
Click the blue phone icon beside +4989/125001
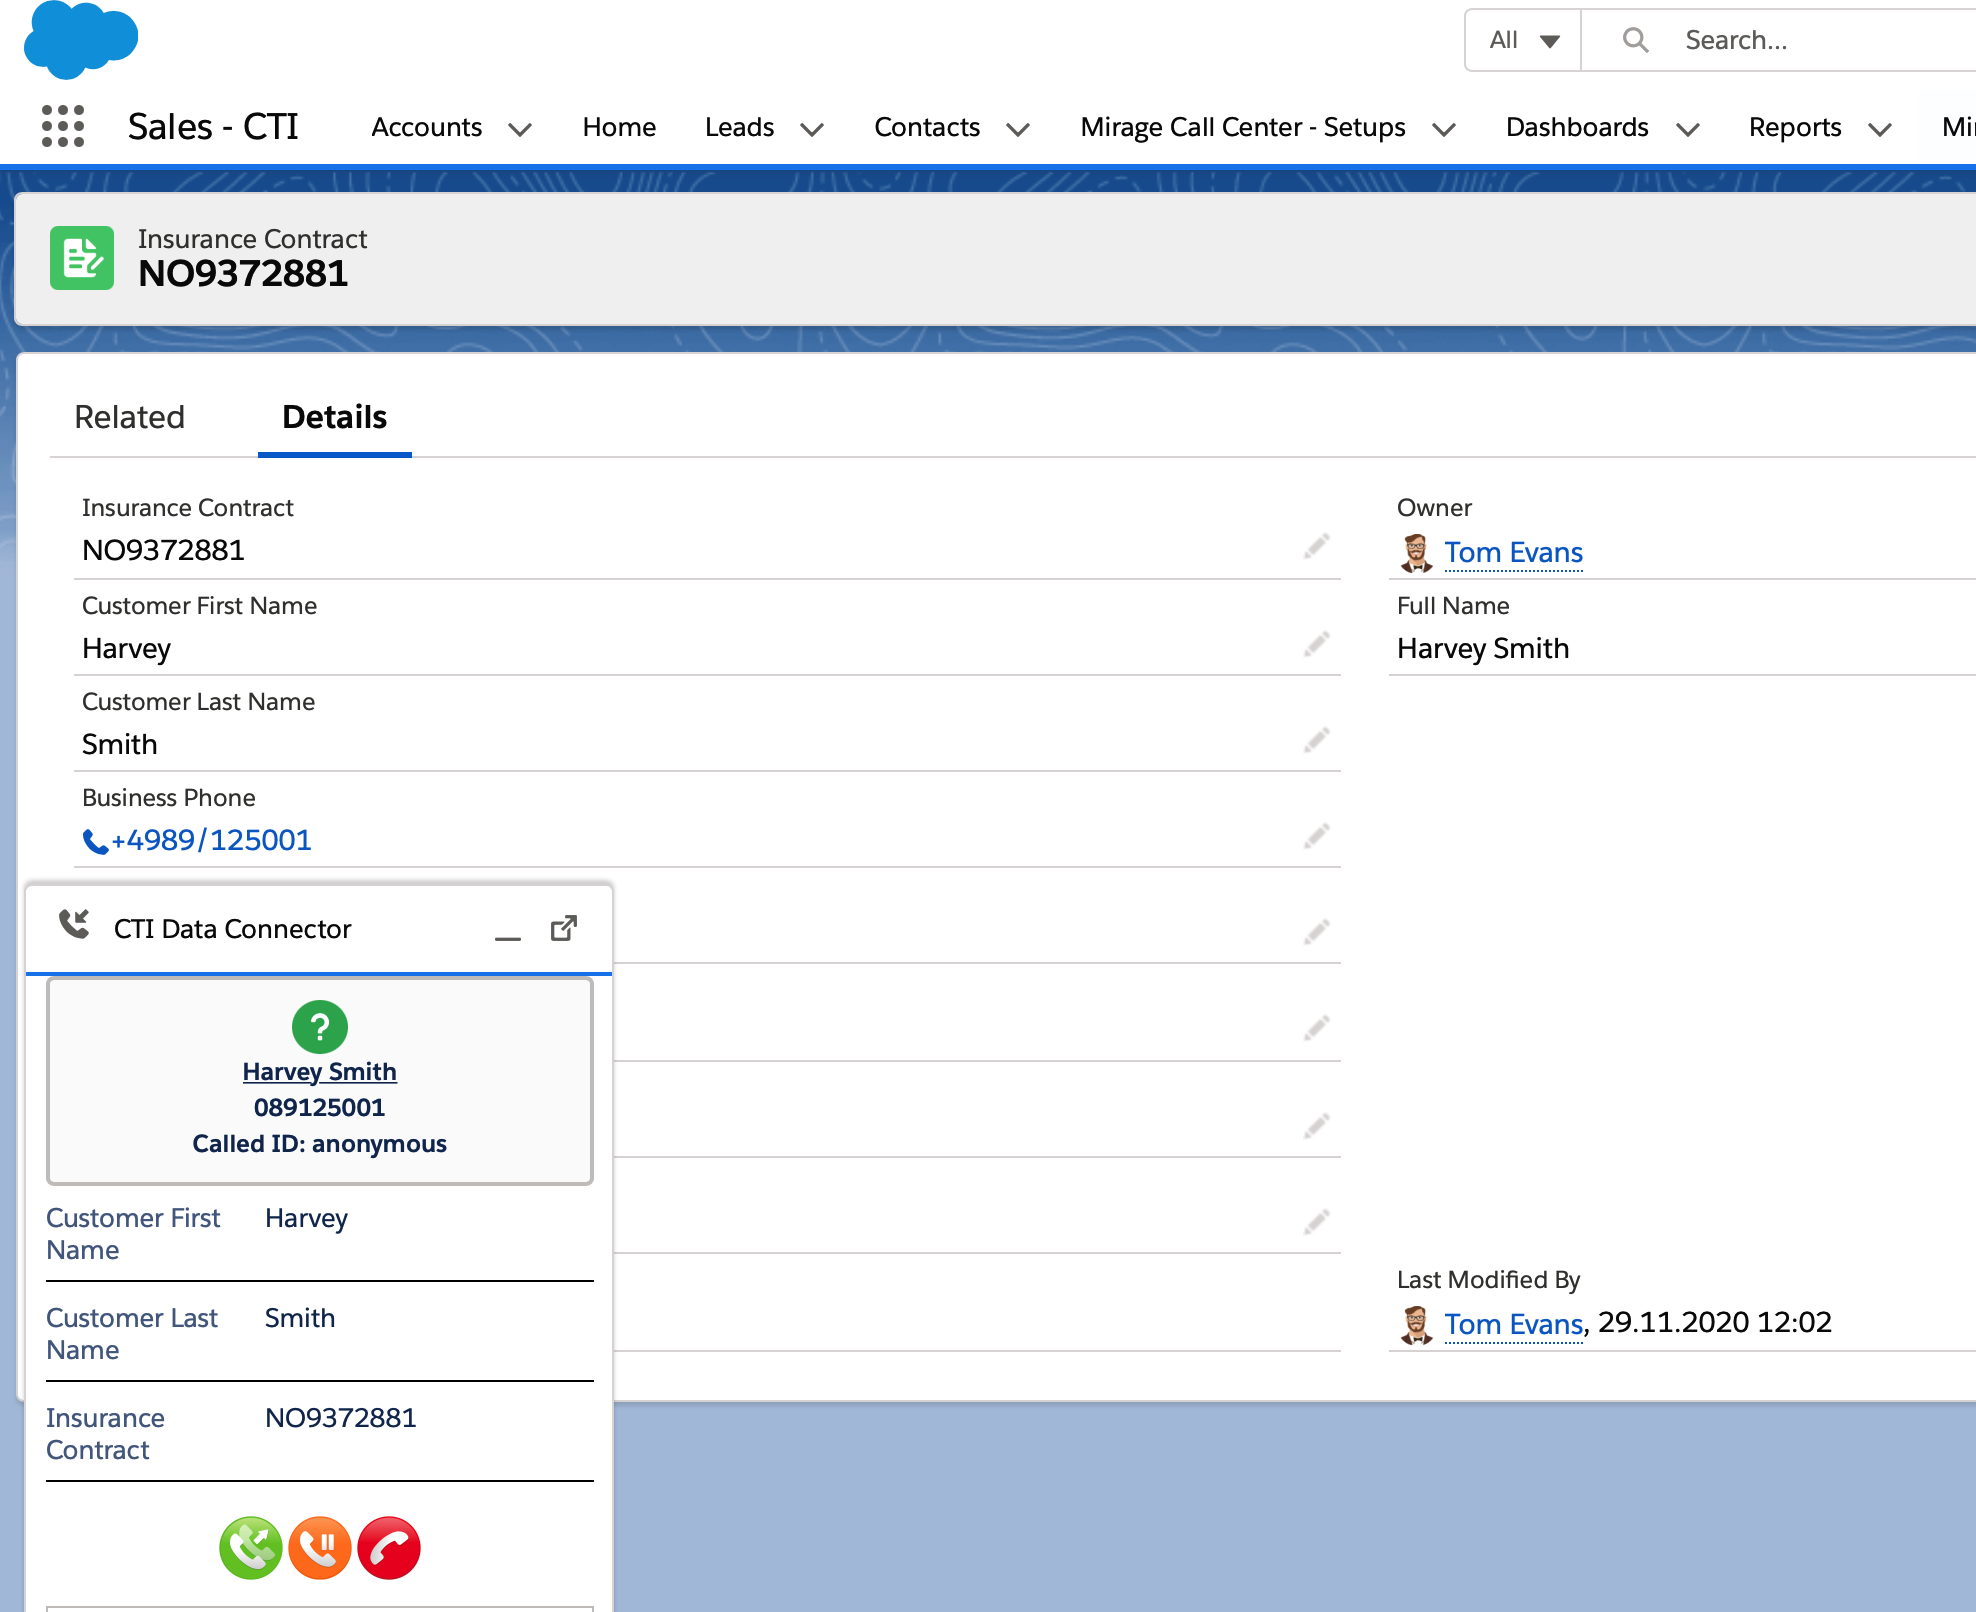[x=95, y=842]
